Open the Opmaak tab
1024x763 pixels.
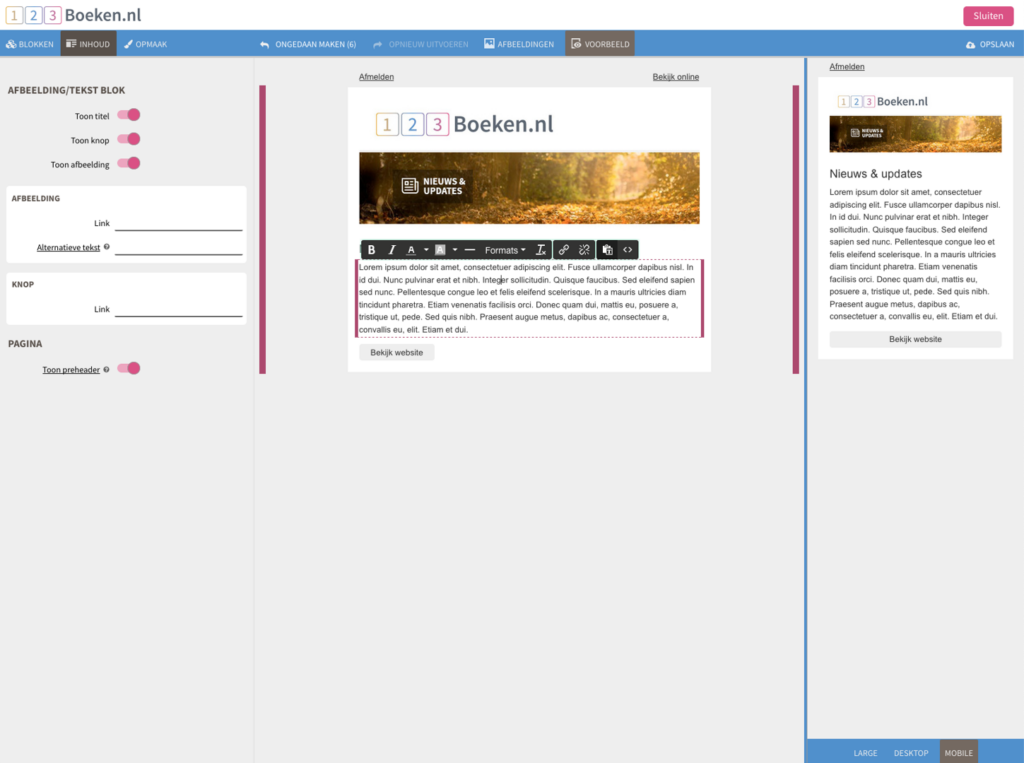[146, 44]
